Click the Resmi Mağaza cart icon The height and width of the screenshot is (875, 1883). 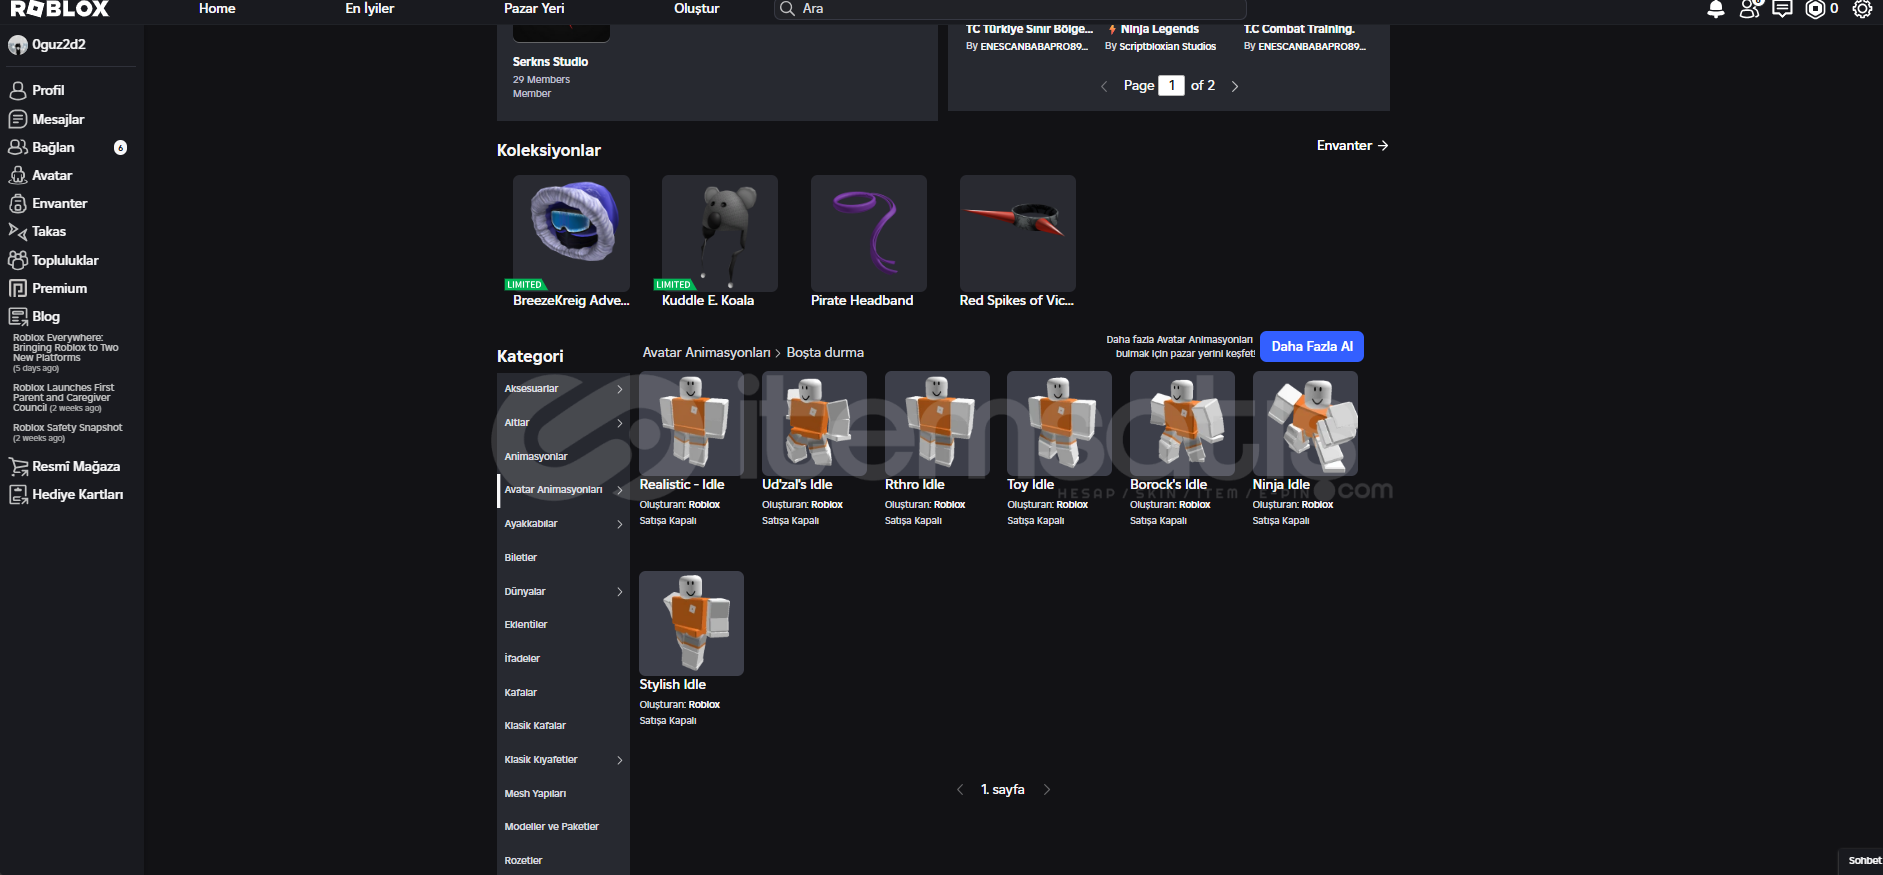pyautogui.click(x=18, y=466)
